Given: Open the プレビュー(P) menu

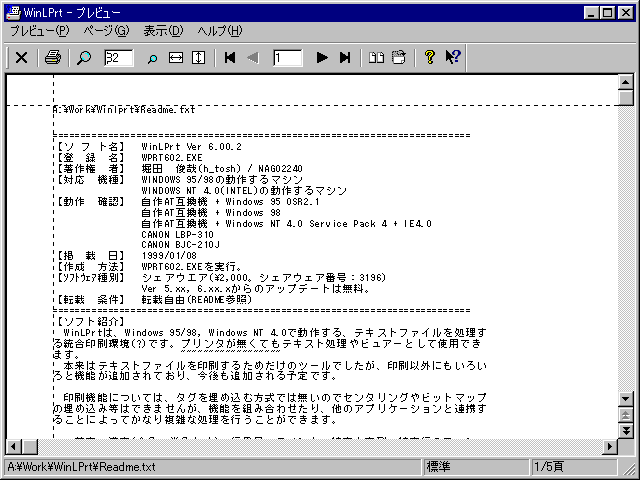Looking at the screenshot, I should [40, 31].
